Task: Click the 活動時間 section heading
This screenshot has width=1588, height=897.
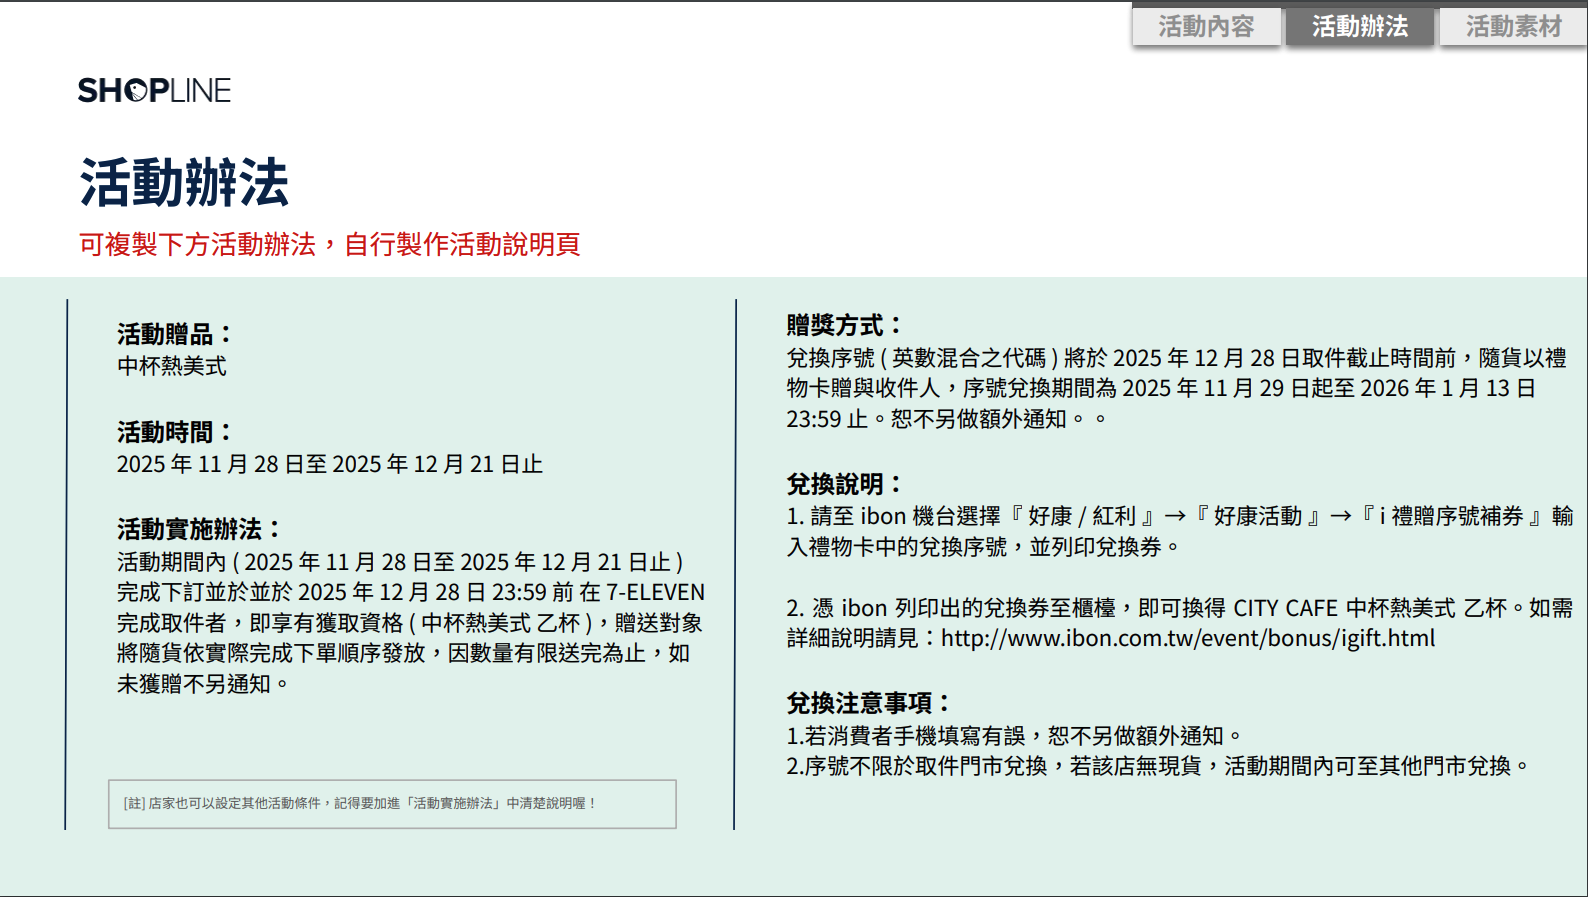Action: point(174,432)
